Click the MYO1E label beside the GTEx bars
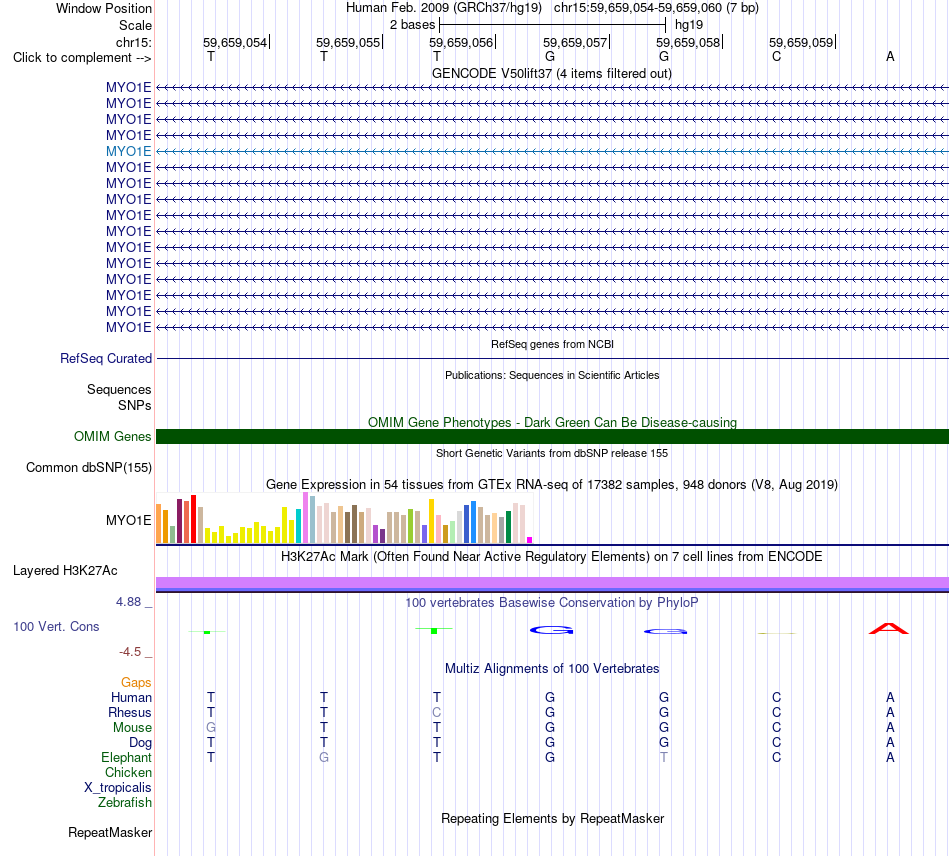The image size is (950, 856). pyautogui.click(x=128, y=520)
